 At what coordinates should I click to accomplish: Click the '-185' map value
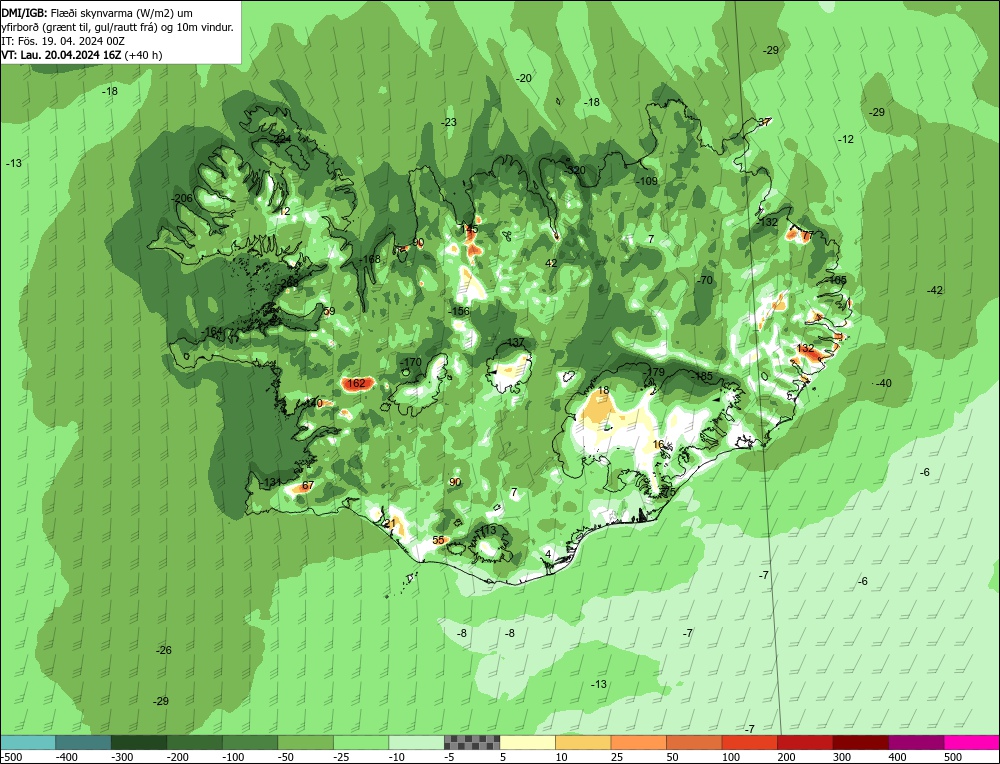[x=702, y=376]
